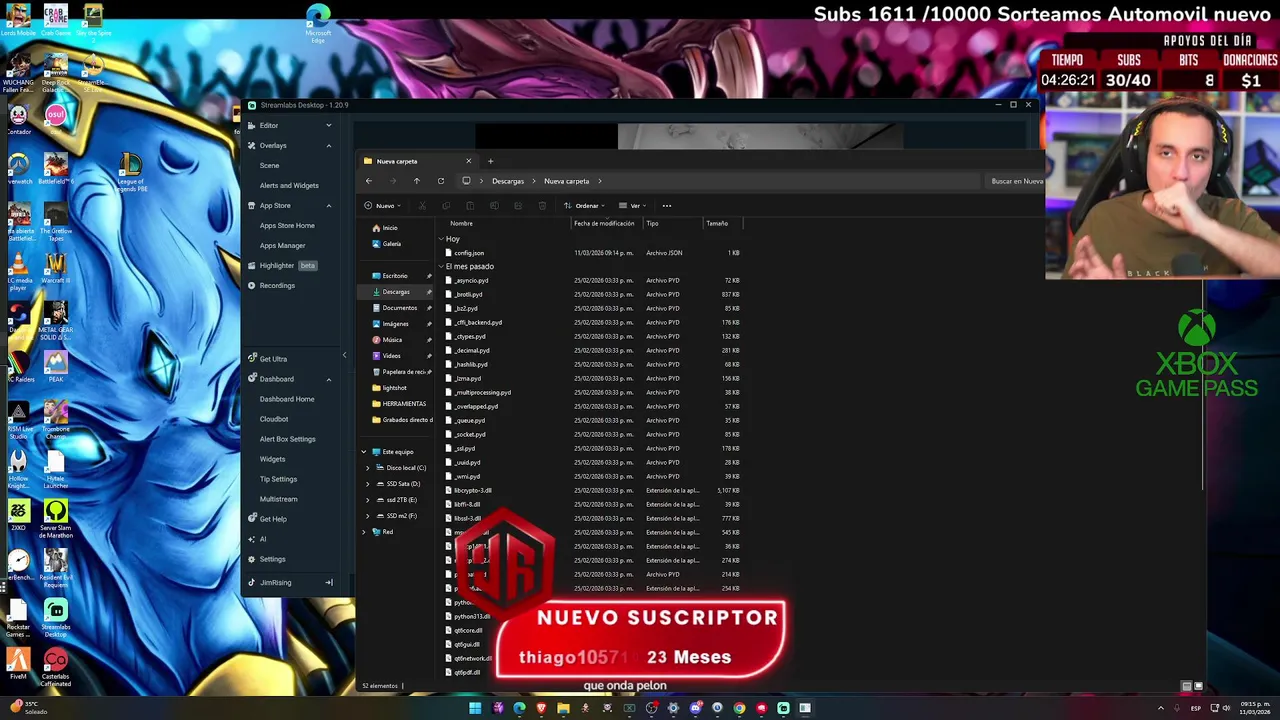Open the Nuevo dropdown in Explorer

(383, 205)
